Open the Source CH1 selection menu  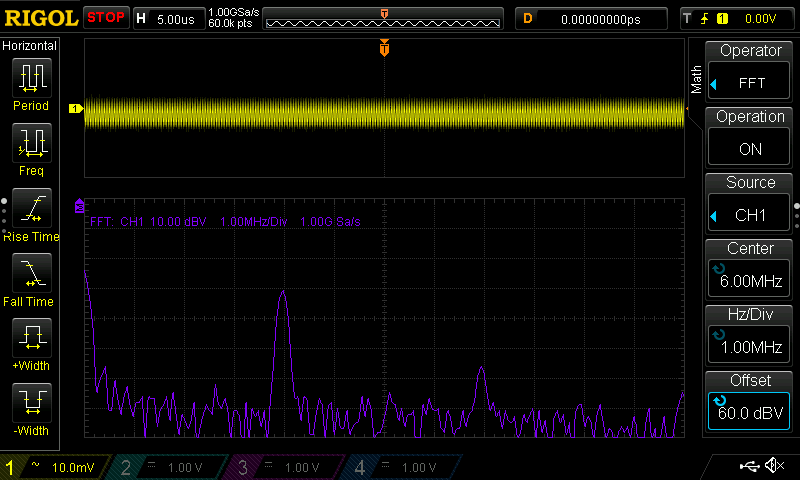[x=750, y=204]
